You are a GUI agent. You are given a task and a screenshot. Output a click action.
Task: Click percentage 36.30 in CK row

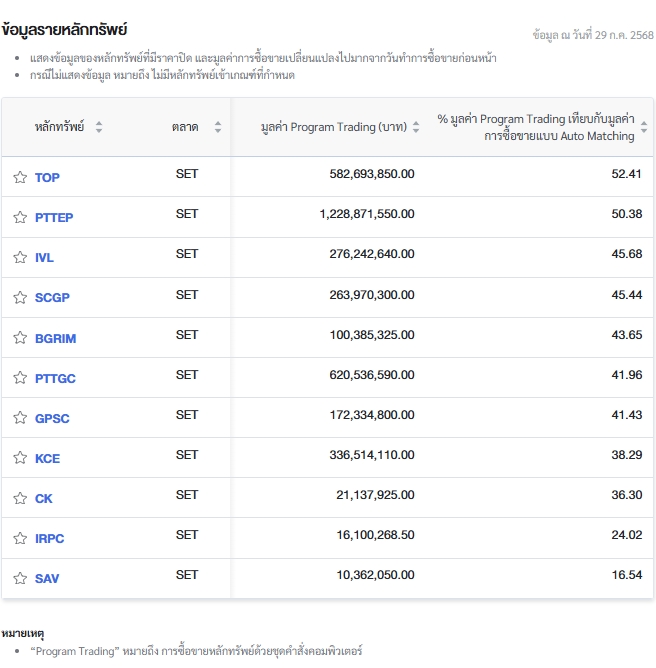tap(627, 495)
